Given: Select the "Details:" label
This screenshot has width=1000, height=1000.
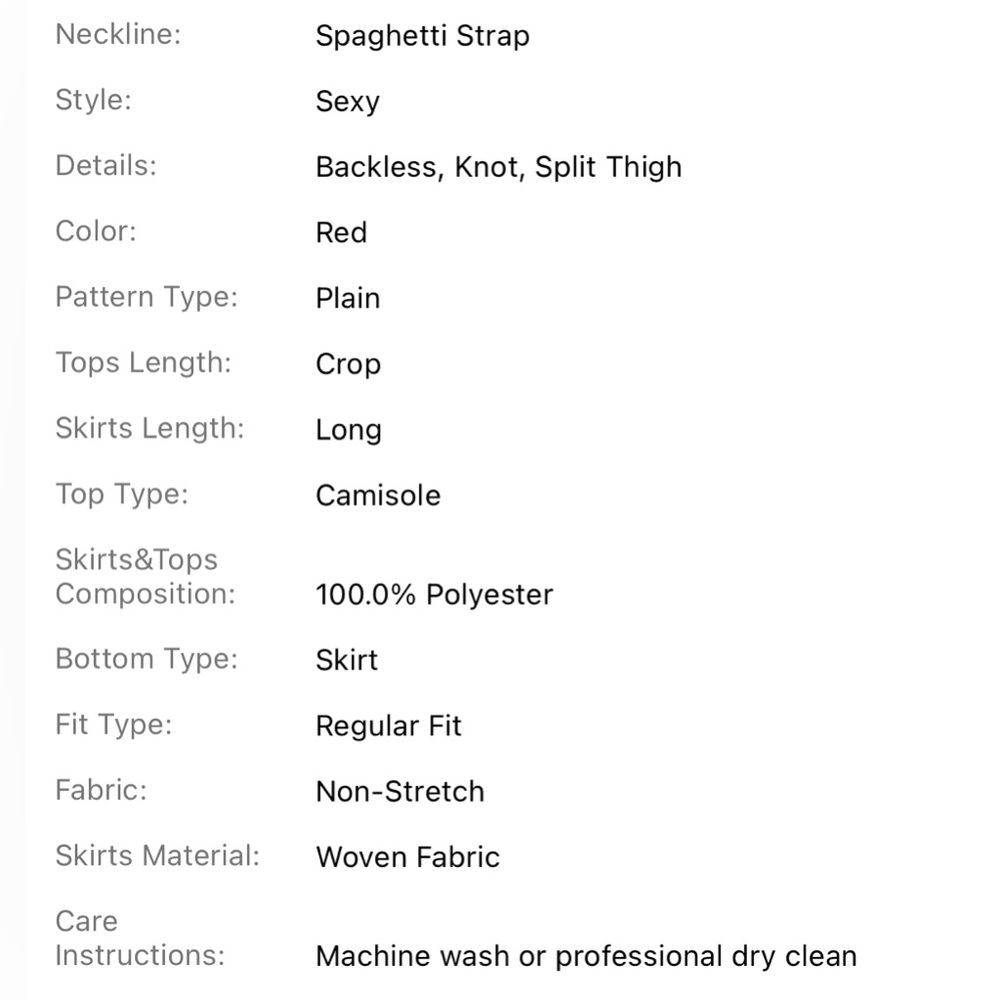Looking at the screenshot, I should (x=106, y=165).
